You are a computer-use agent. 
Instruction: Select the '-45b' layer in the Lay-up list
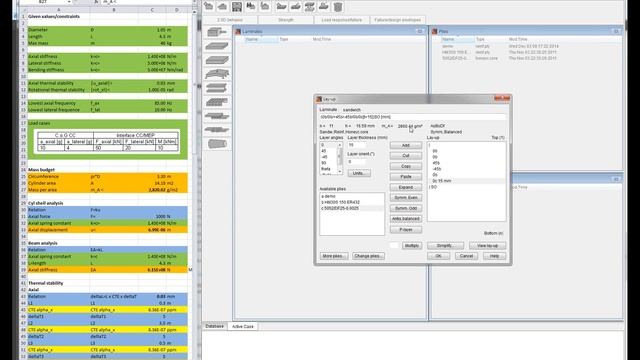tap(436, 169)
